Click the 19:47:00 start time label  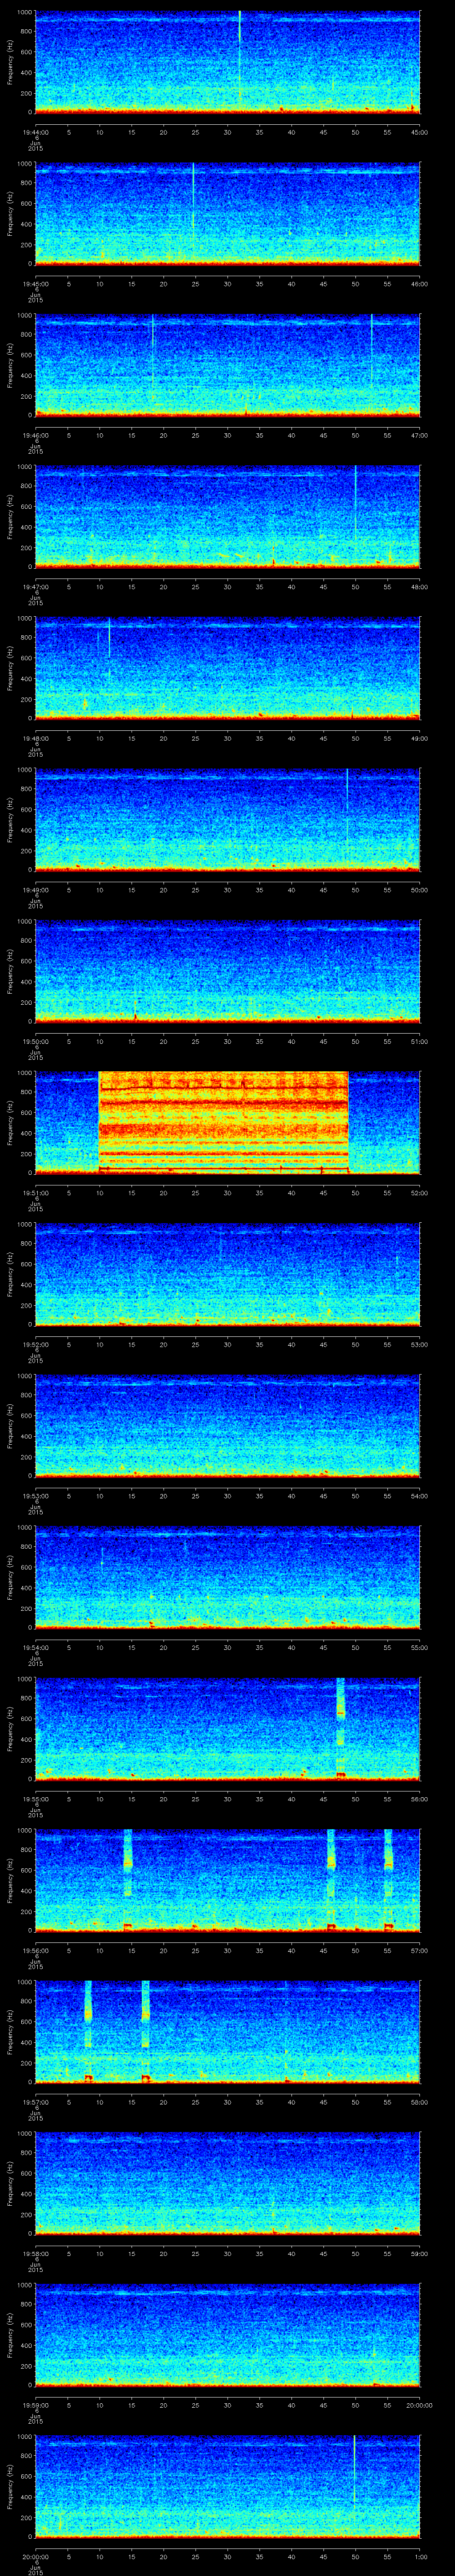click(35, 587)
